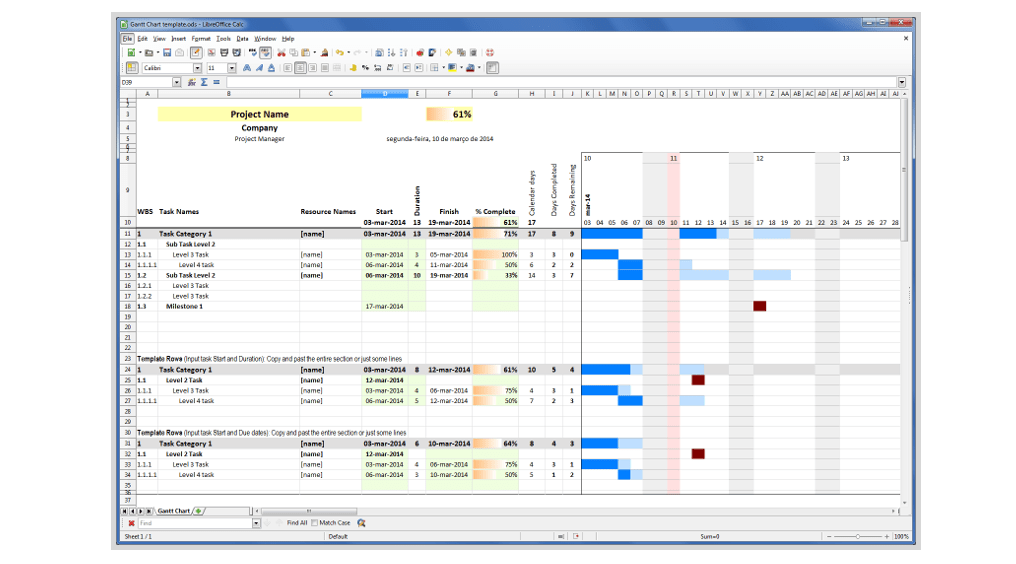Toggle the AutoSpellcheck button
1016x564 pixels.
[266, 52]
